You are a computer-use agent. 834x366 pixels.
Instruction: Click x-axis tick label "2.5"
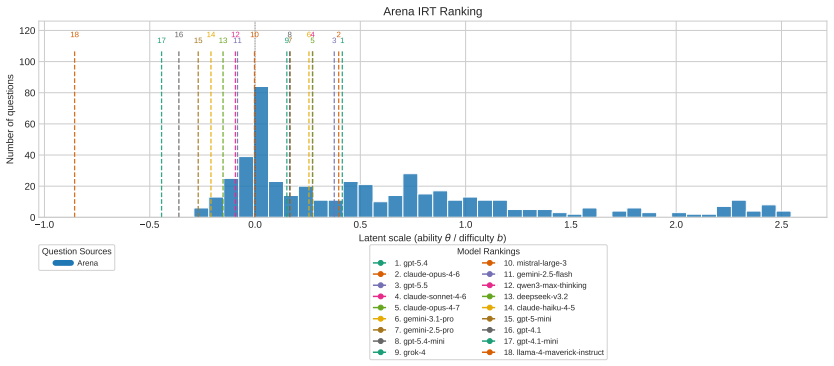pyautogui.click(x=781, y=225)
